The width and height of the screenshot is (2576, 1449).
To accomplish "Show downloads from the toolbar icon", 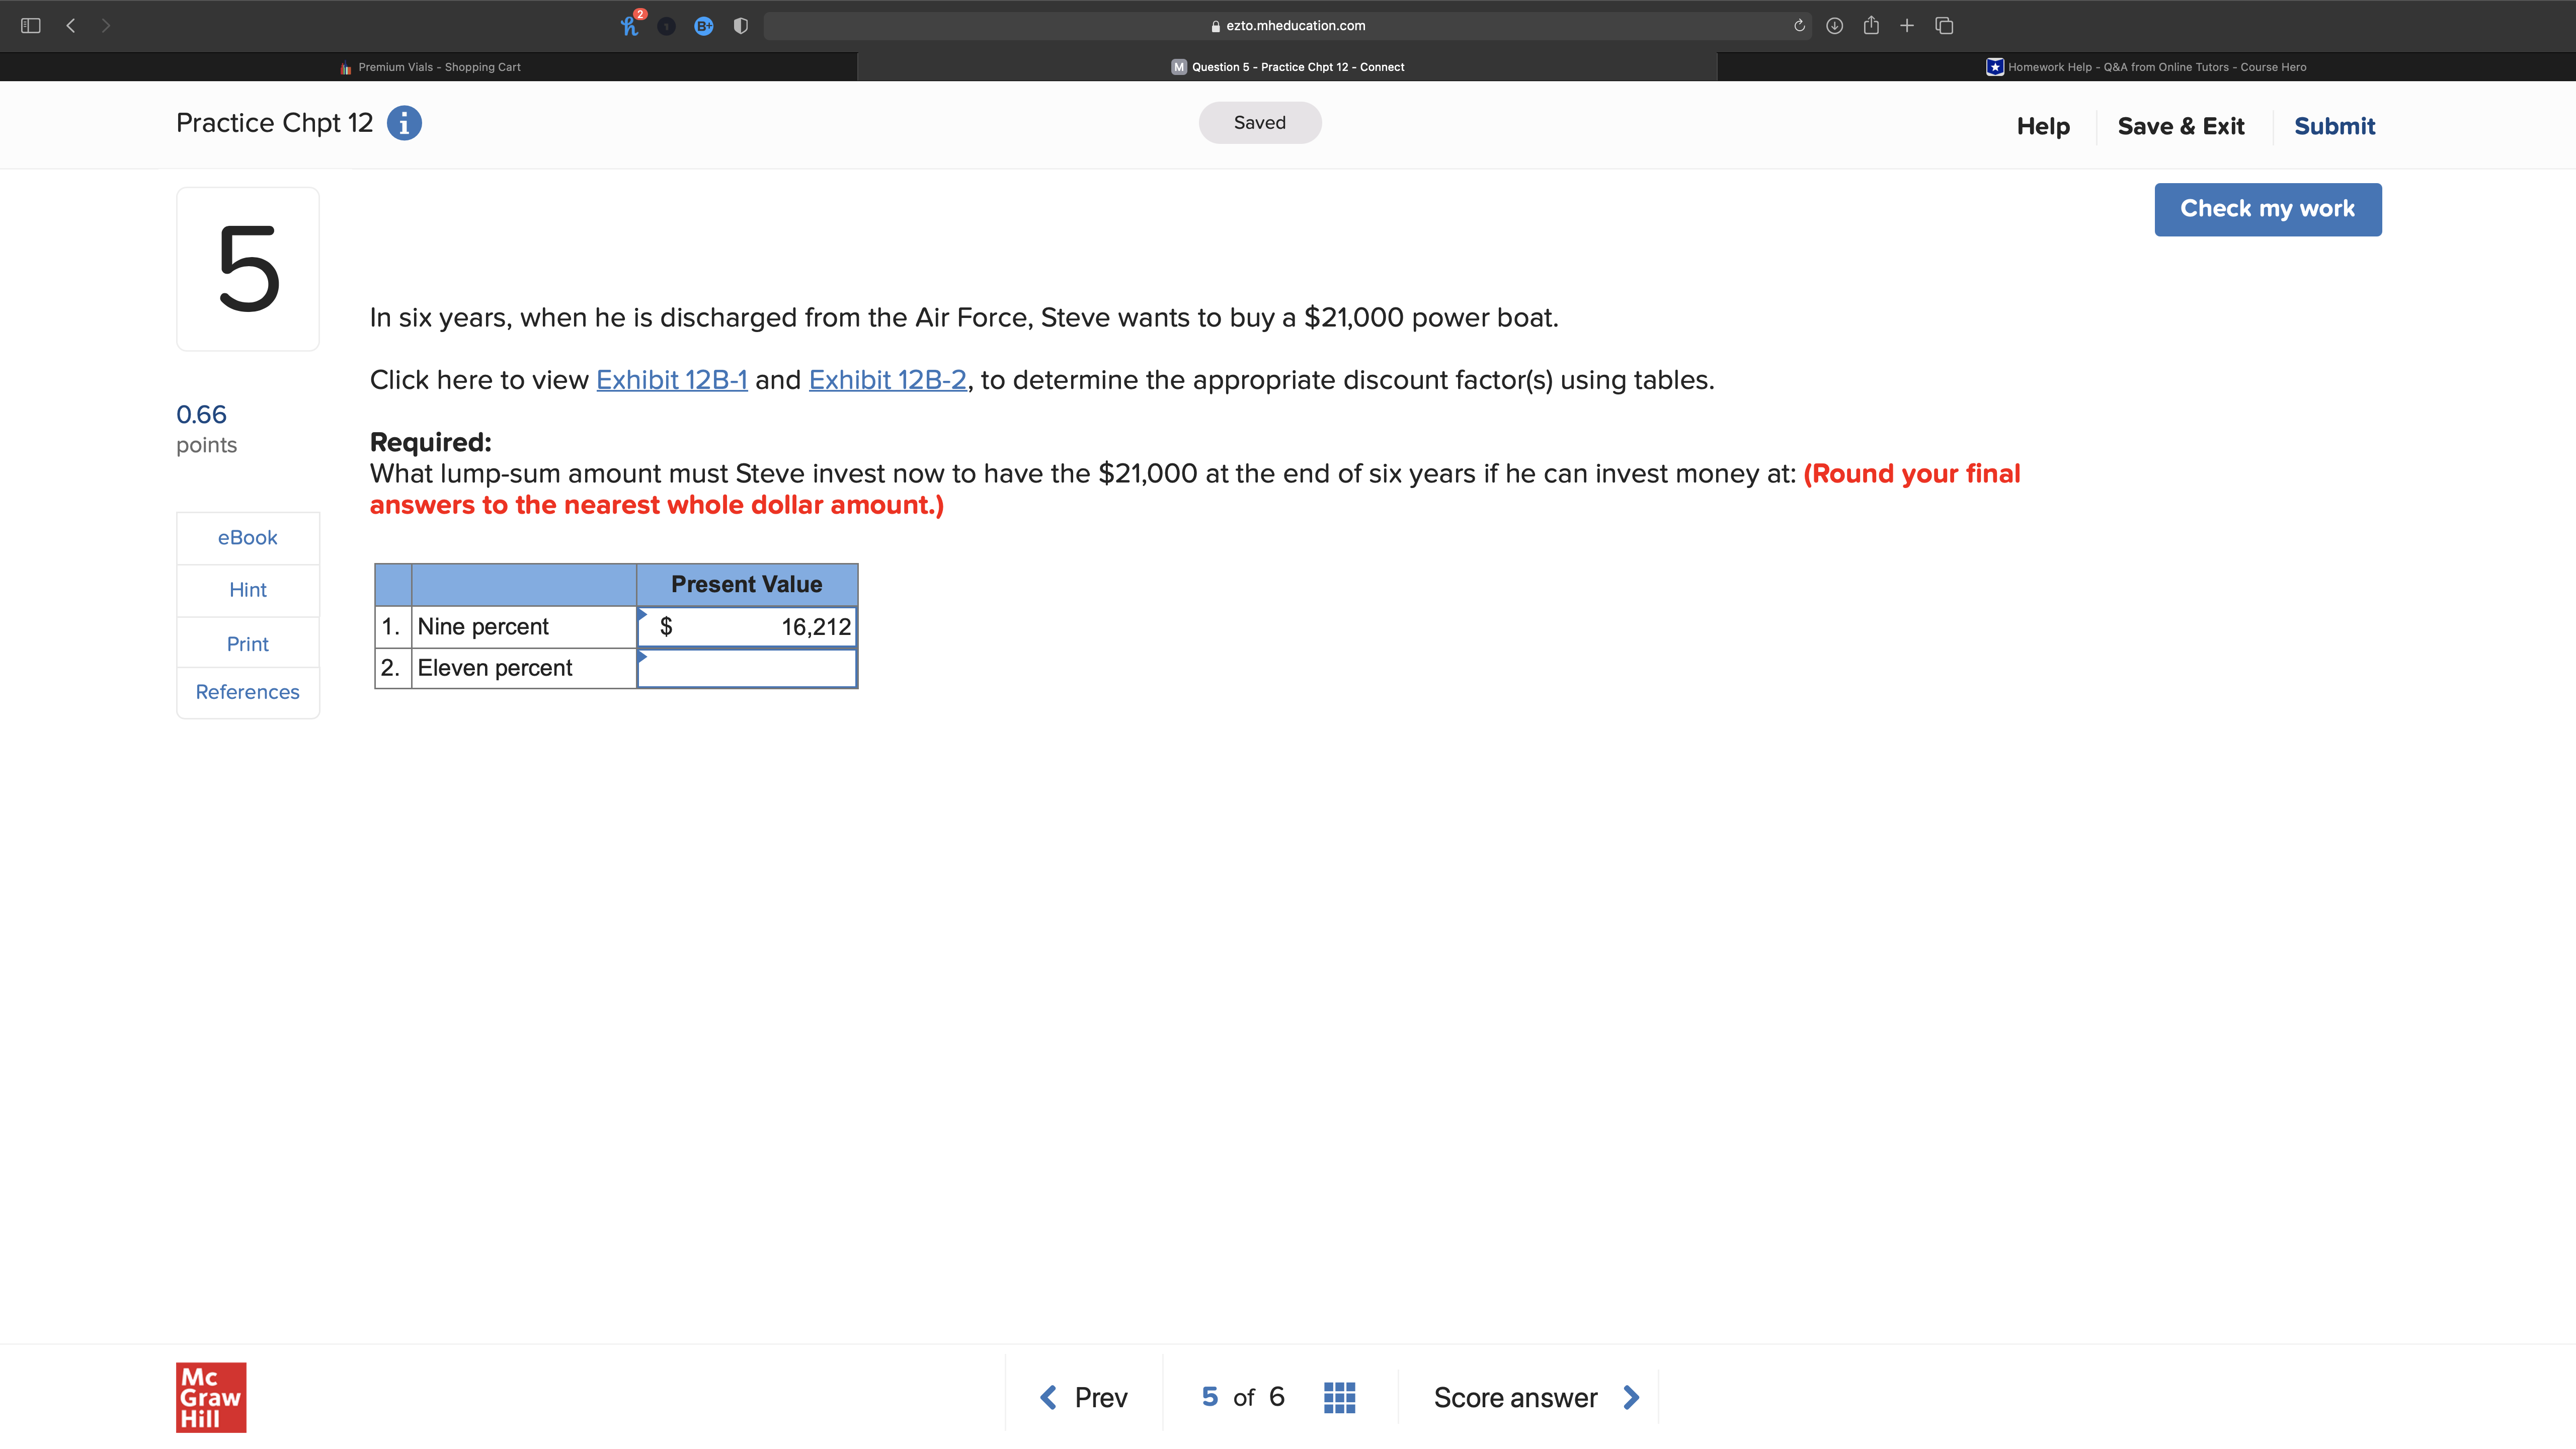I will pos(1835,25).
